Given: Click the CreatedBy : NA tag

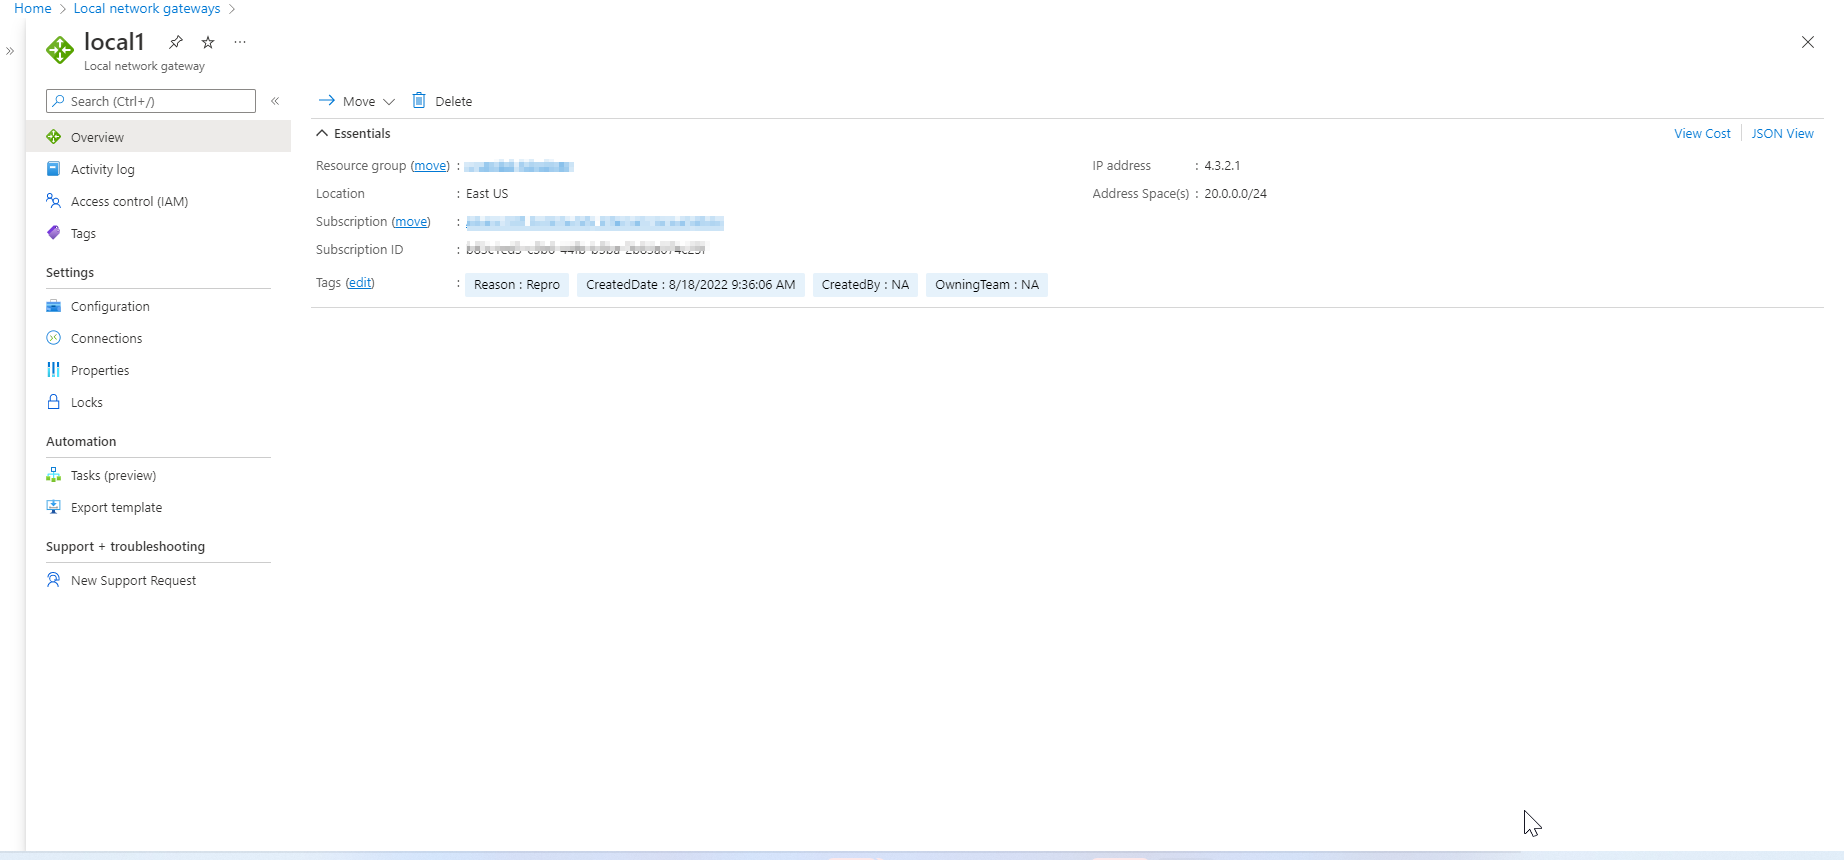Looking at the screenshot, I should pos(865,285).
